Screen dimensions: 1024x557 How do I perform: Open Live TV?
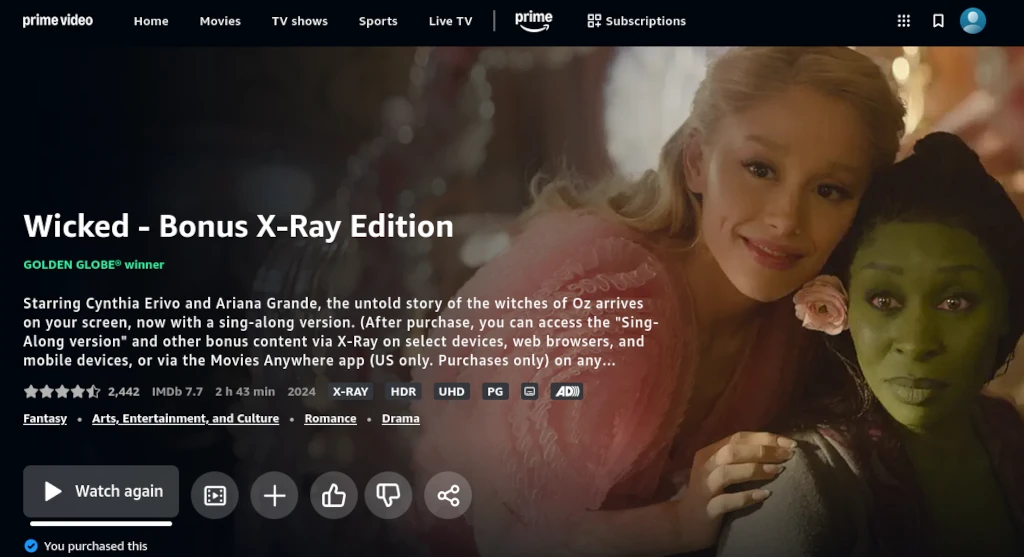[450, 21]
